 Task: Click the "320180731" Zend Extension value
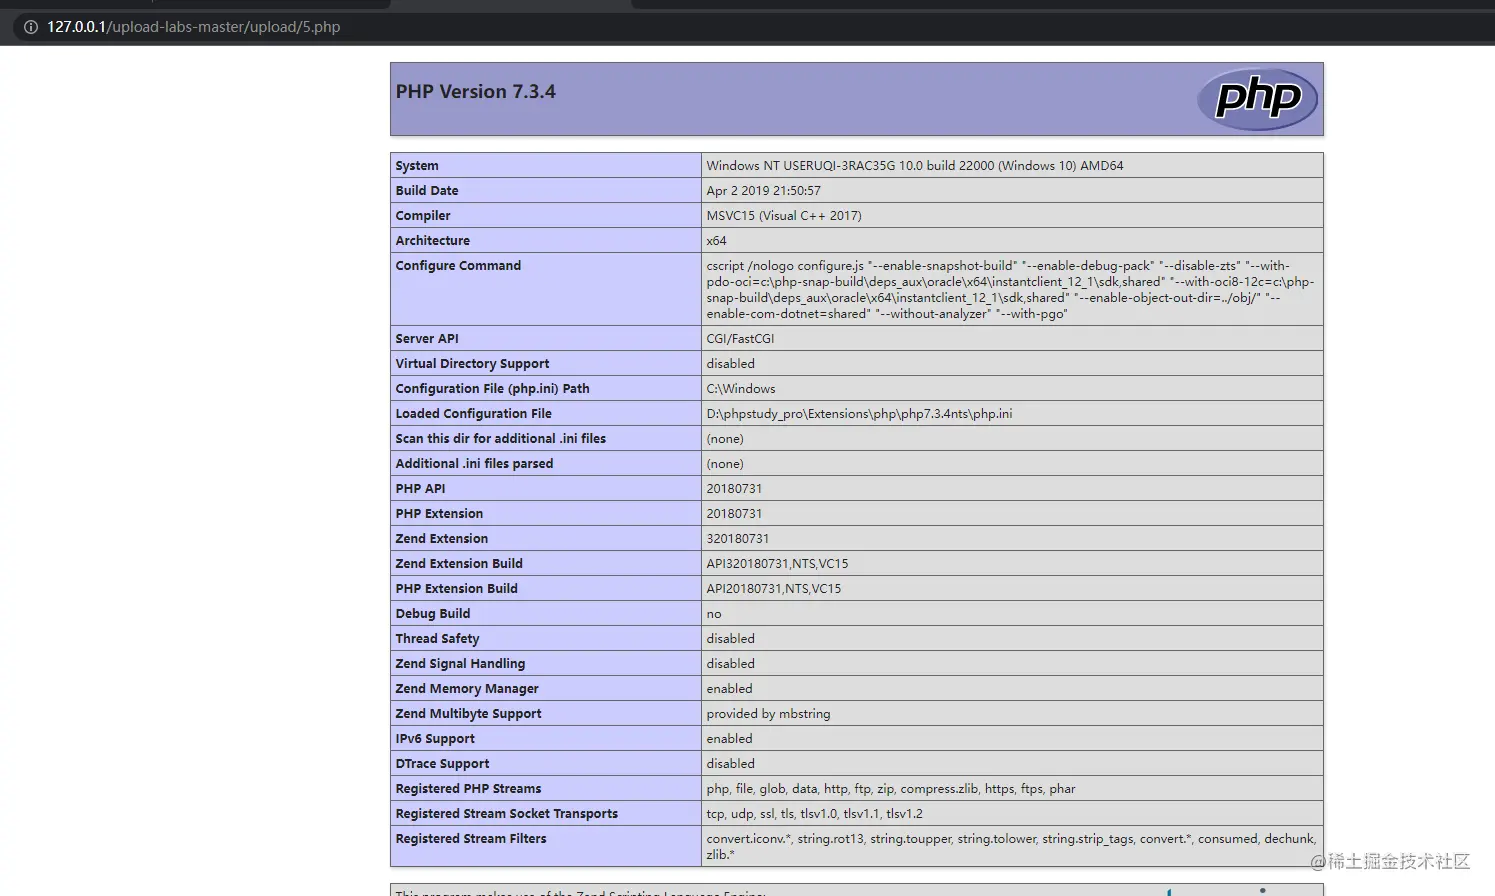click(x=738, y=539)
